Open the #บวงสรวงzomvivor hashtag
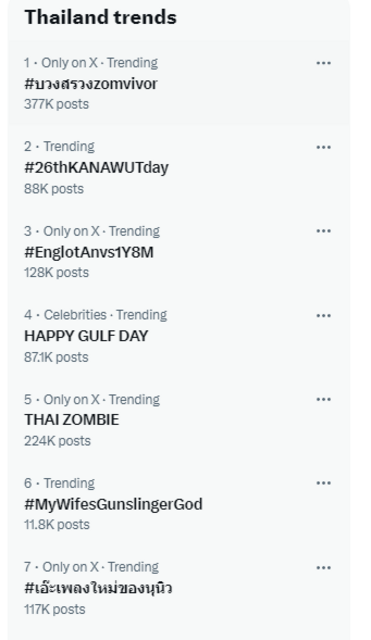Viewport: 371px width, 640px height. coord(91,84)
